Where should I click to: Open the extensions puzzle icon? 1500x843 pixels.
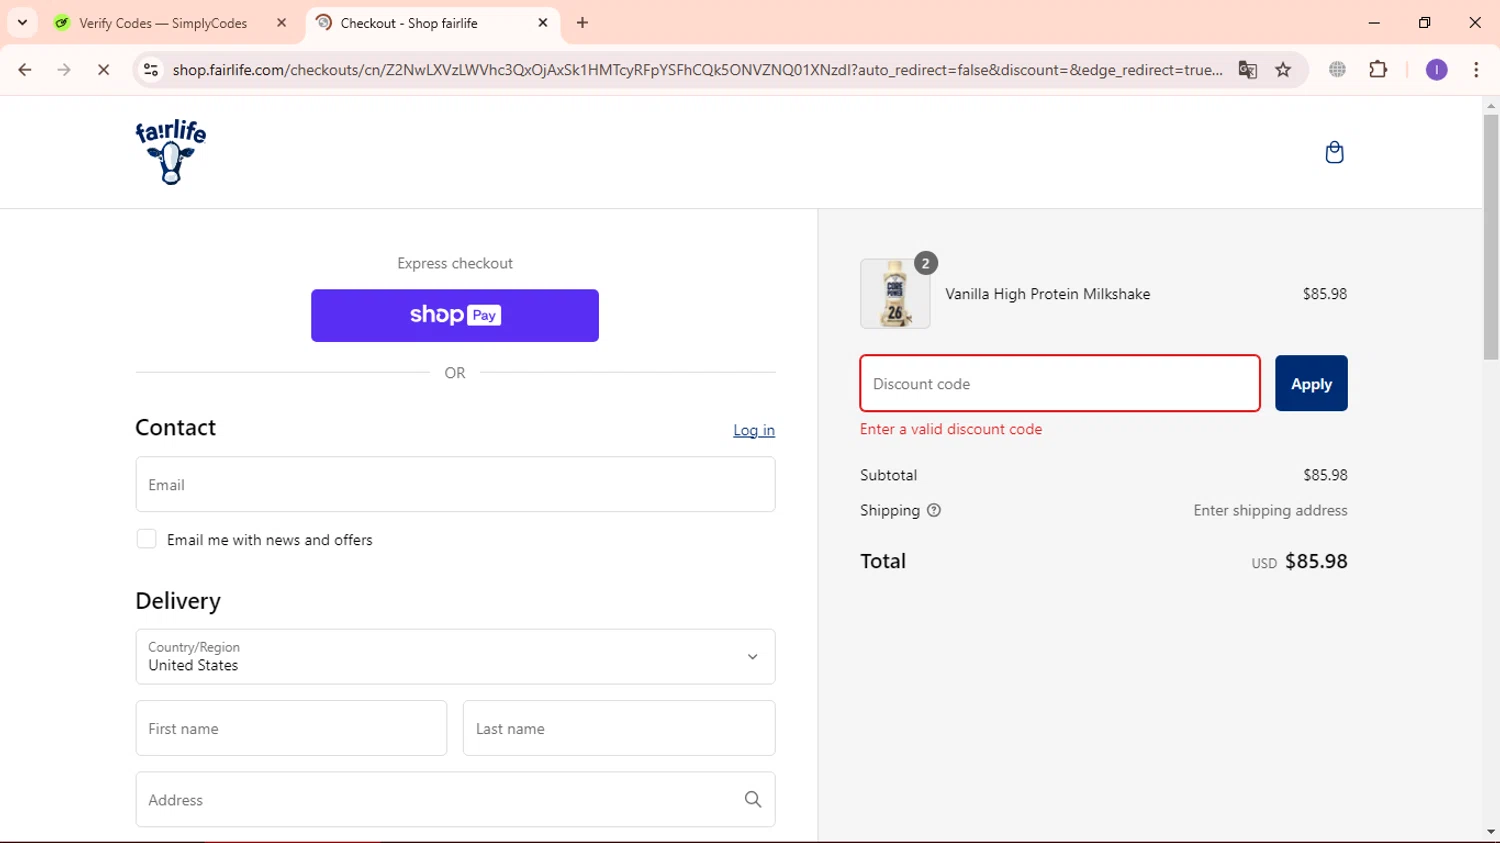(x=1378, y=70)
